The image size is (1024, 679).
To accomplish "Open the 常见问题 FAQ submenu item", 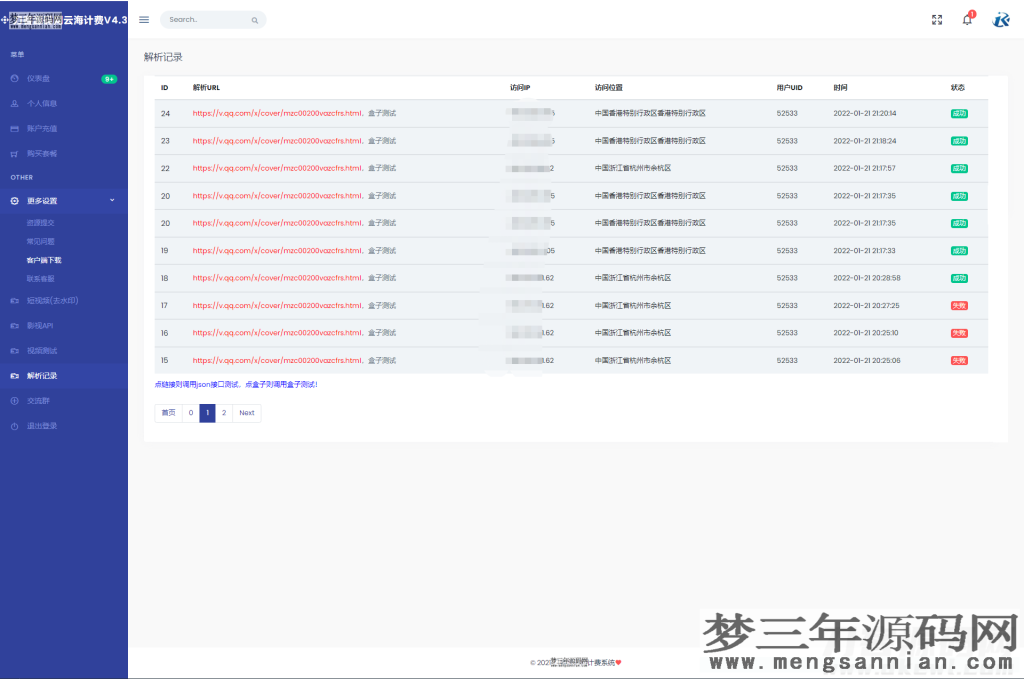I will point(48,240).
